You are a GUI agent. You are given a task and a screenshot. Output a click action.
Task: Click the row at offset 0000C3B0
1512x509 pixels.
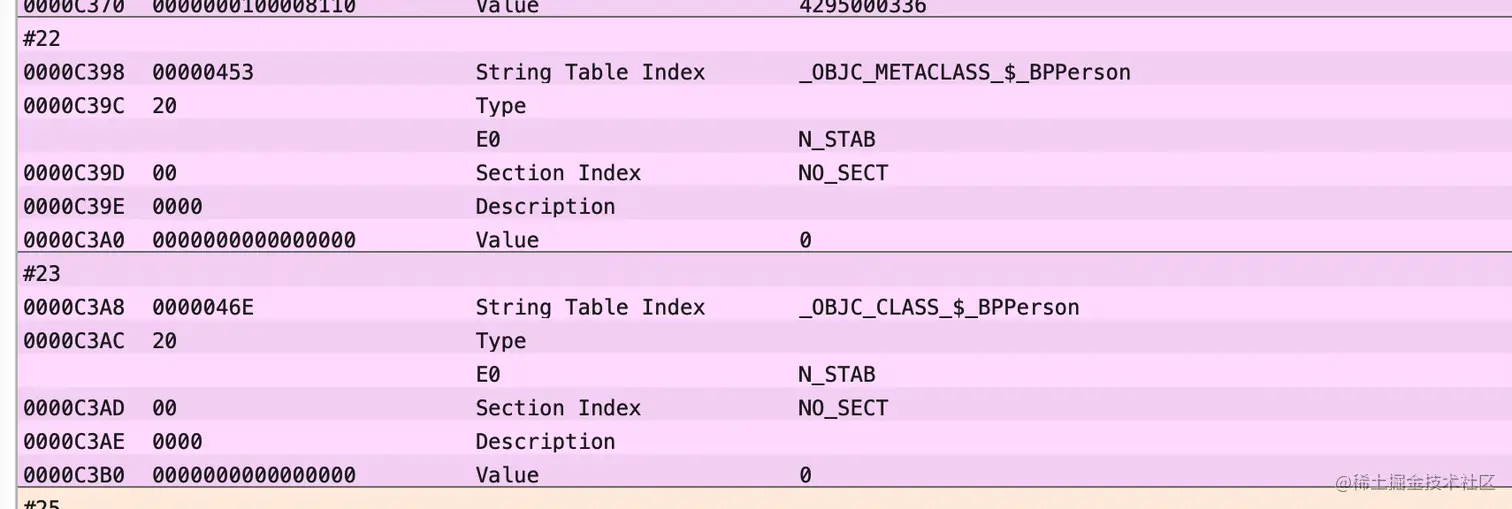pos(73,475)
